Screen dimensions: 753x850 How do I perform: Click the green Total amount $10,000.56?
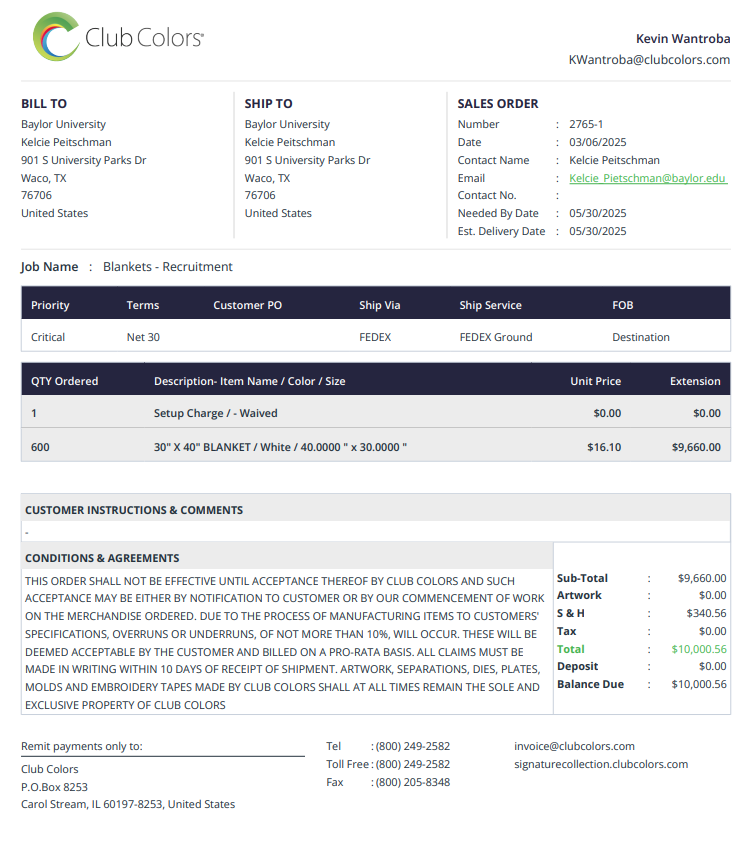[x=699, y=649]
